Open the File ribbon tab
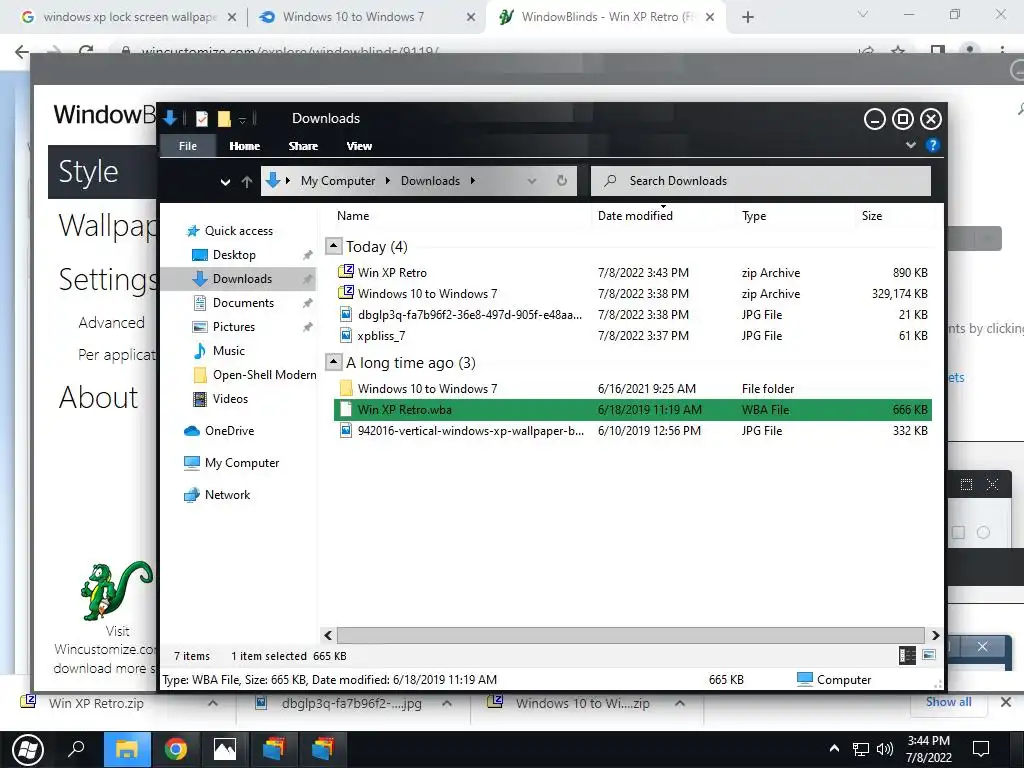 point(187,146)
